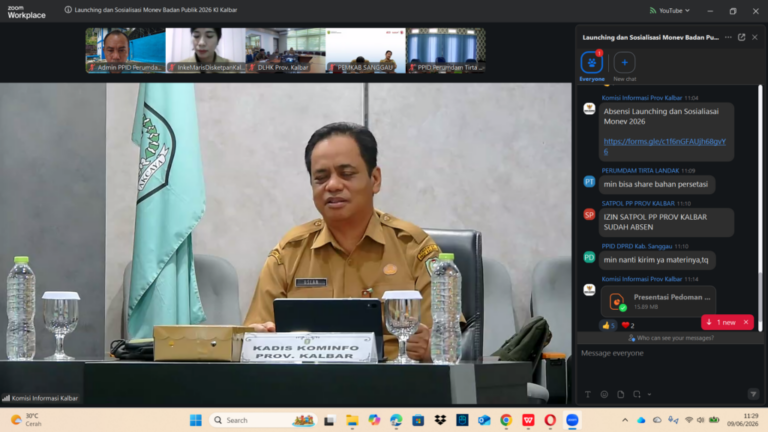
Task: Jump to the 1 new message
Action: tap(721, 322)
